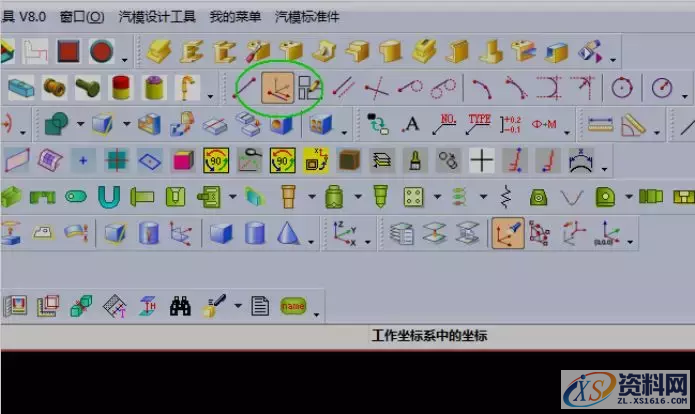Open the measure angle protractor tool
This screenshot has width=695, height=414.
point(633,125)
